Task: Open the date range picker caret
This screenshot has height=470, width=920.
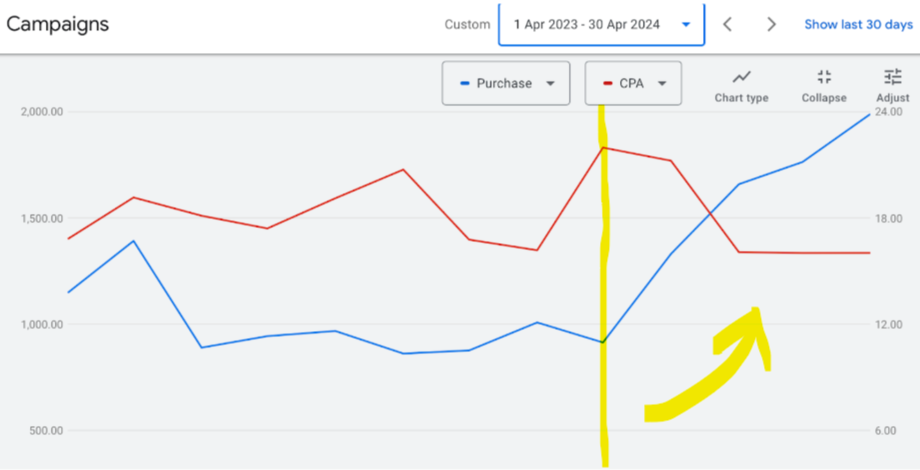Action: (x=686, y=25)
